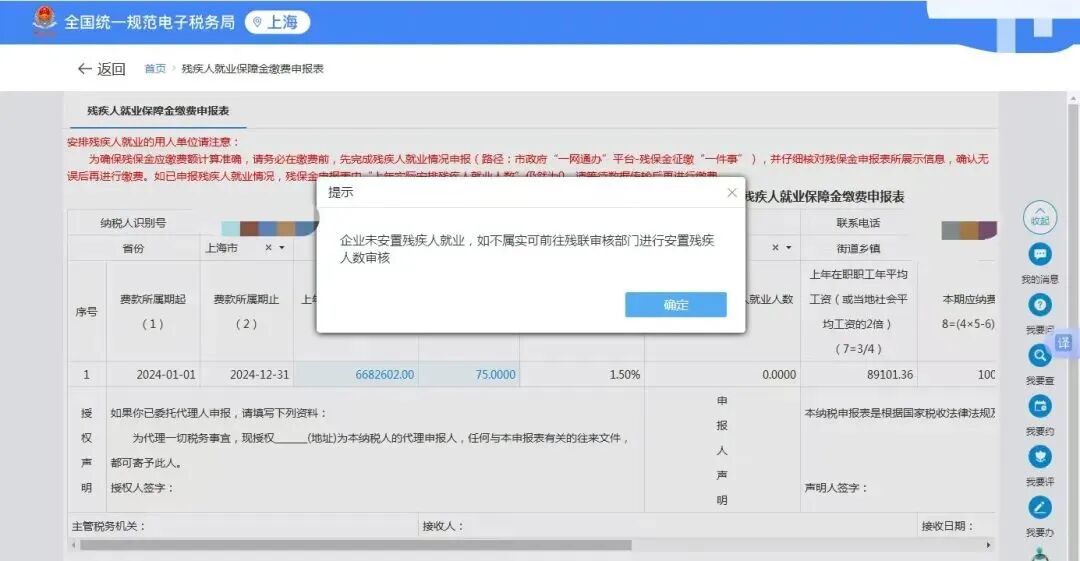Image resolution: width=1080 pixels, height=561 pixels.
Task: Expand dropdown arrow left of 街道乡镇
Action: pyautogui.click(x=789, y=248)
